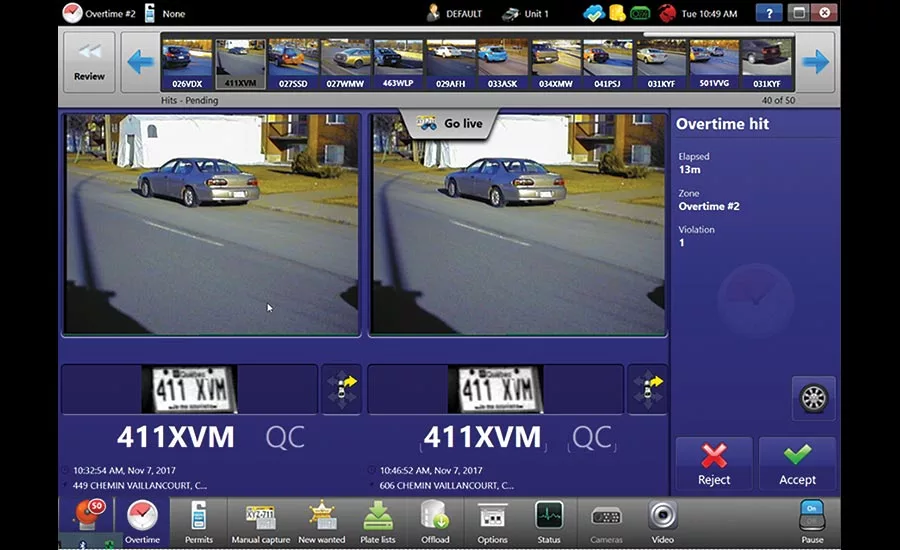900x550 pixels.
Task: Click the Manual capture icon
Action: [260, 521]
